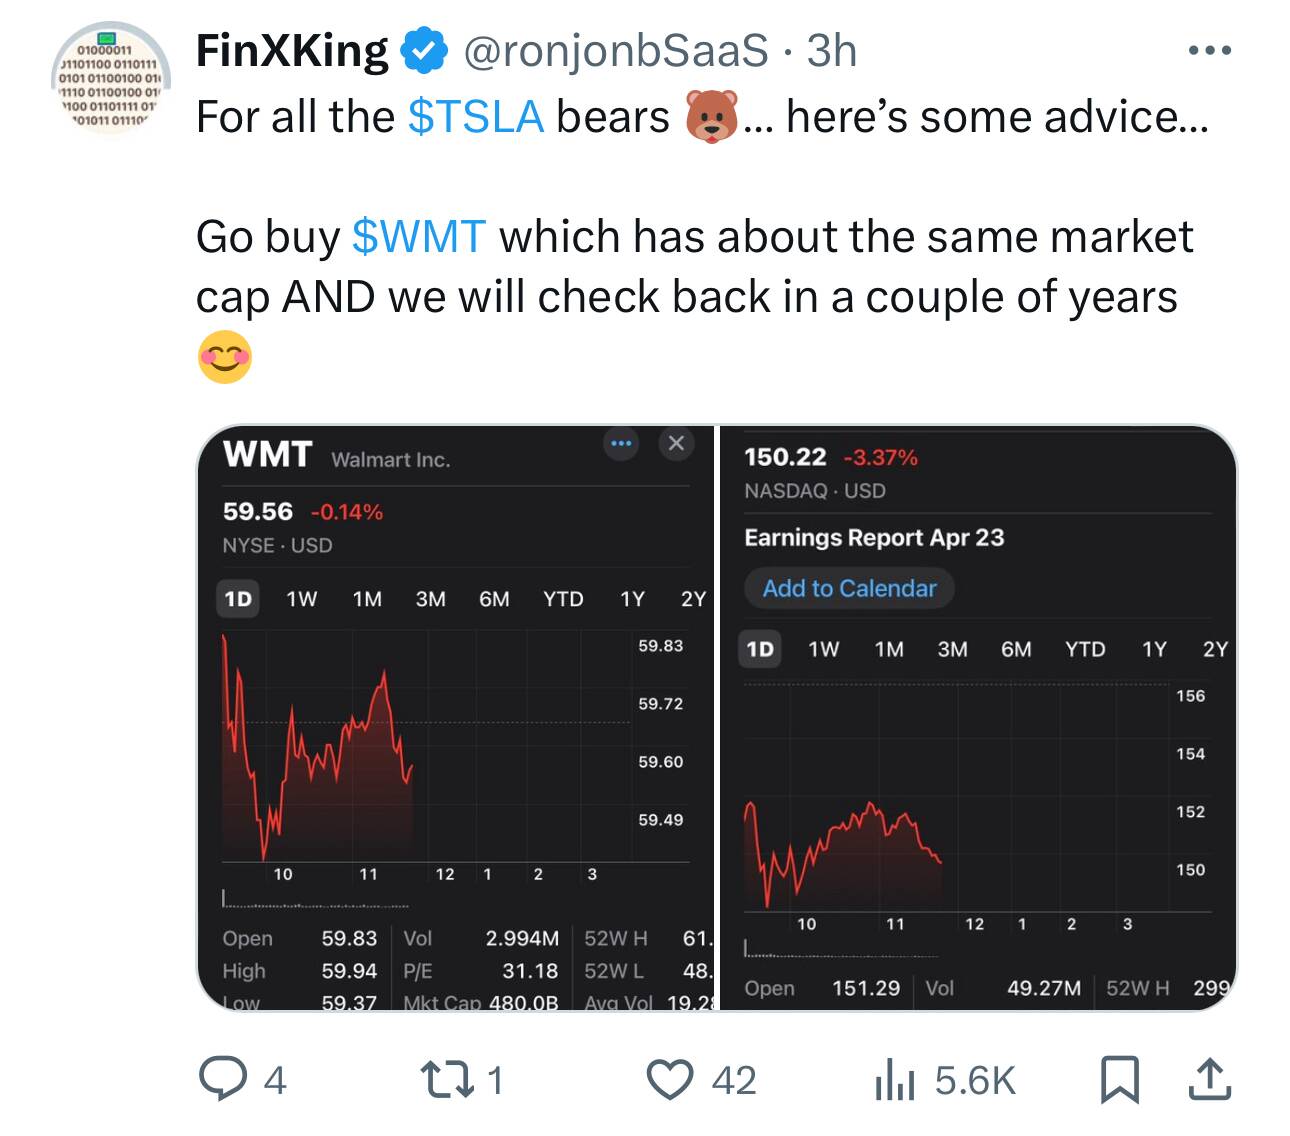Select 1W range on WMT chart
Viewport: 1290px width, 1136px height.
pyautogui.click(x=301, y=599)
